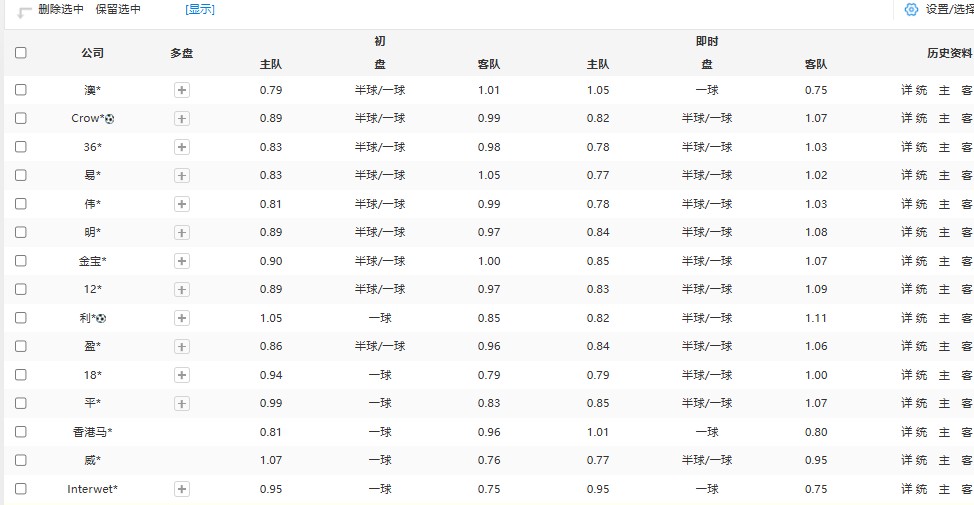The width and height of the screenshot is (974, 505).
Task: Expand multi-handicap plus for 澳* row
Action: tap(182, 90)
